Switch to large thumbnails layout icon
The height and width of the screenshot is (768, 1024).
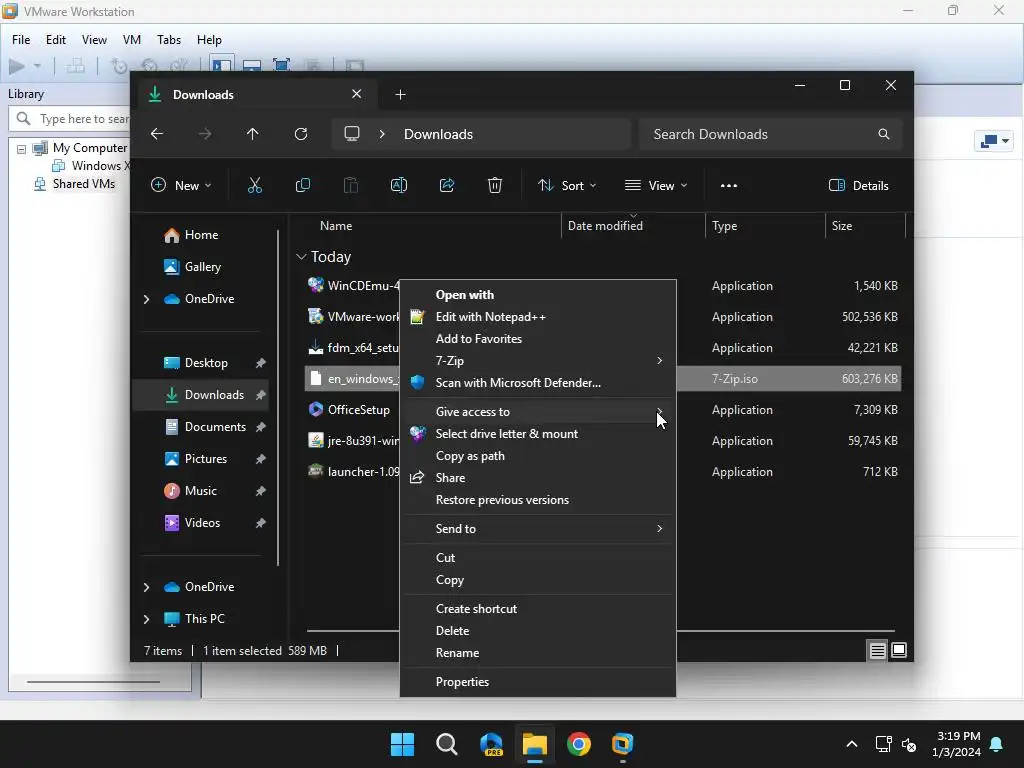[x=899, y=650]
